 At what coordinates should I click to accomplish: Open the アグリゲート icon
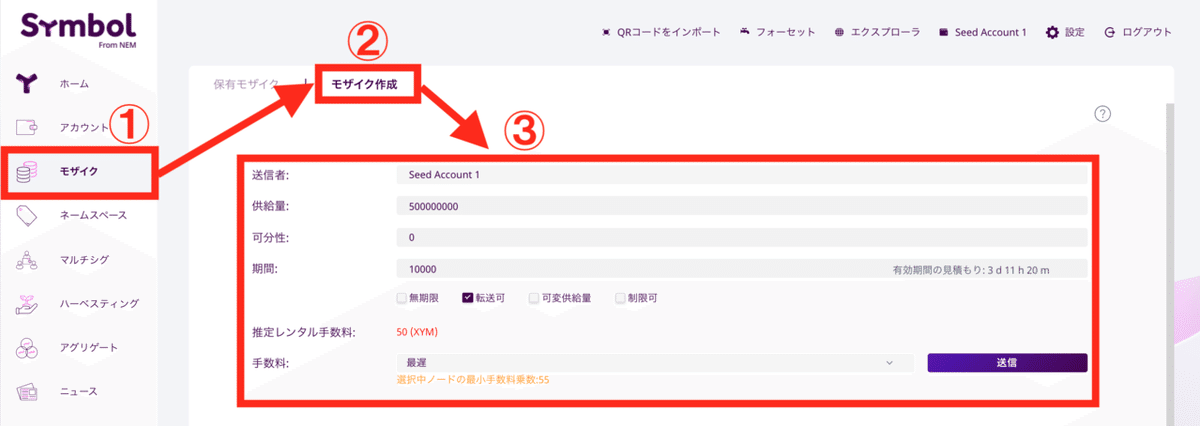tap(28, 347)
